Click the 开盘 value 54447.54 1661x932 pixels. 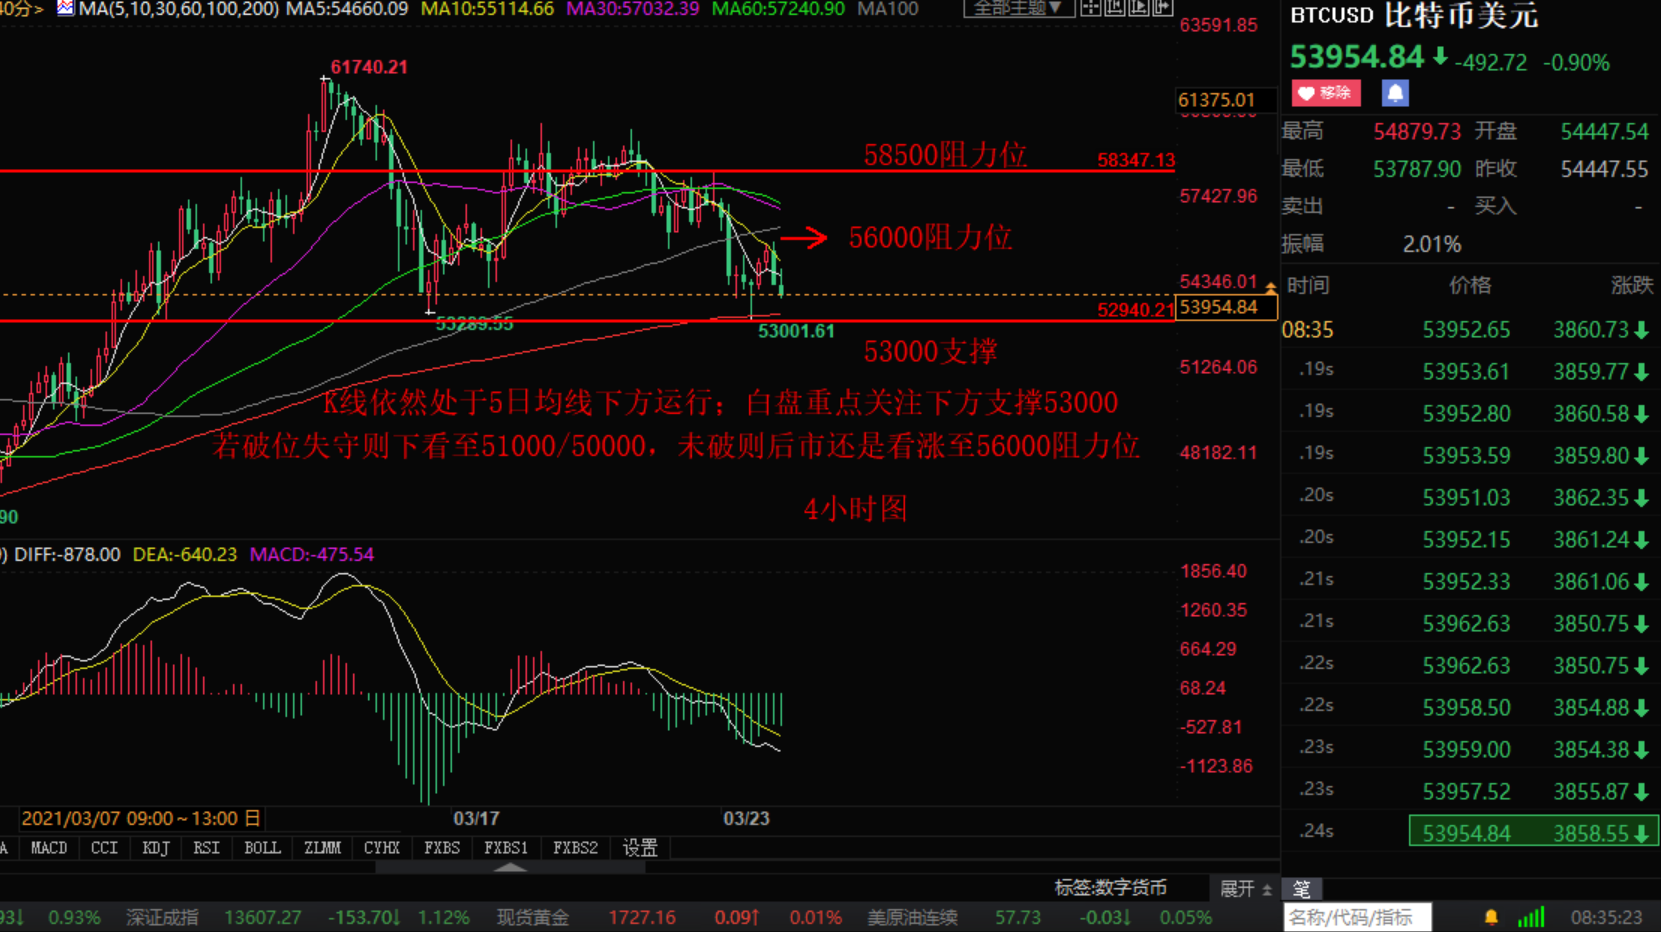point(1604,132)
